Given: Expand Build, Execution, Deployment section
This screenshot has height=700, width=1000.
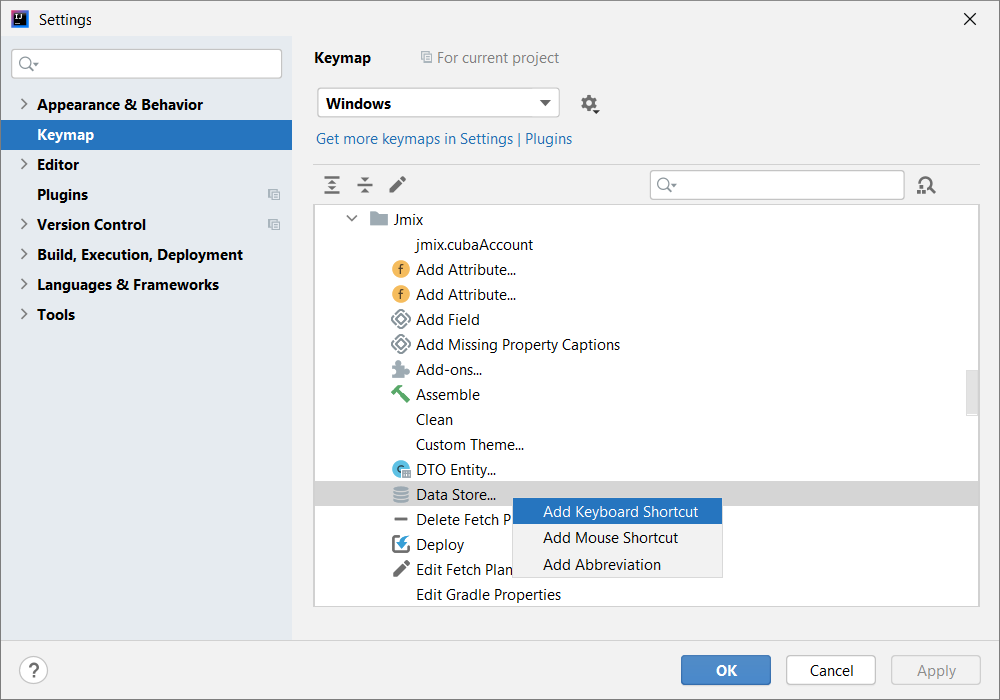Looking at the screenshot, I should pyautogui.click(x=24, y=254).
